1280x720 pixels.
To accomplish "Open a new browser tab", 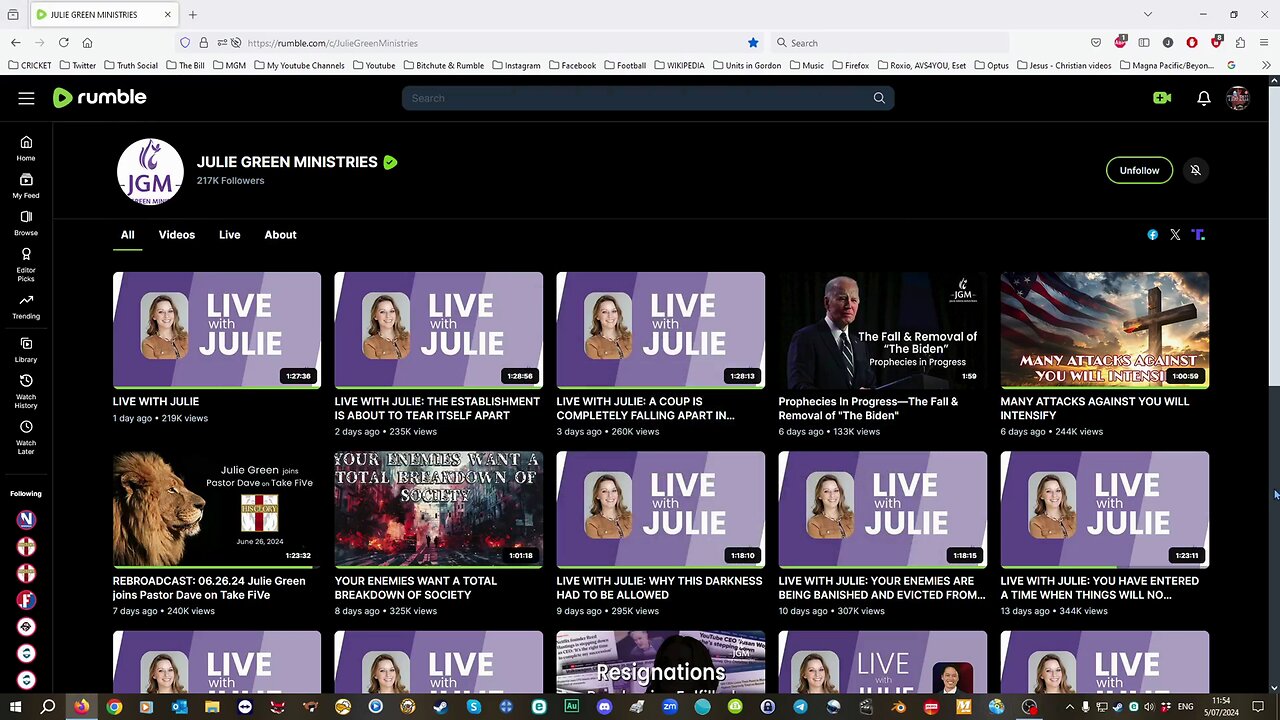I will [193, 15].
